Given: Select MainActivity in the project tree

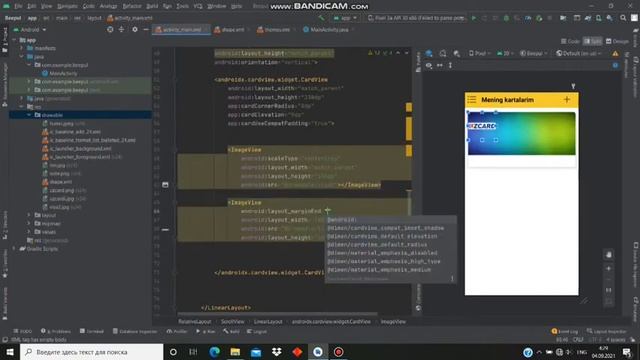Looking at the screenshot, I should coord(60,73).
